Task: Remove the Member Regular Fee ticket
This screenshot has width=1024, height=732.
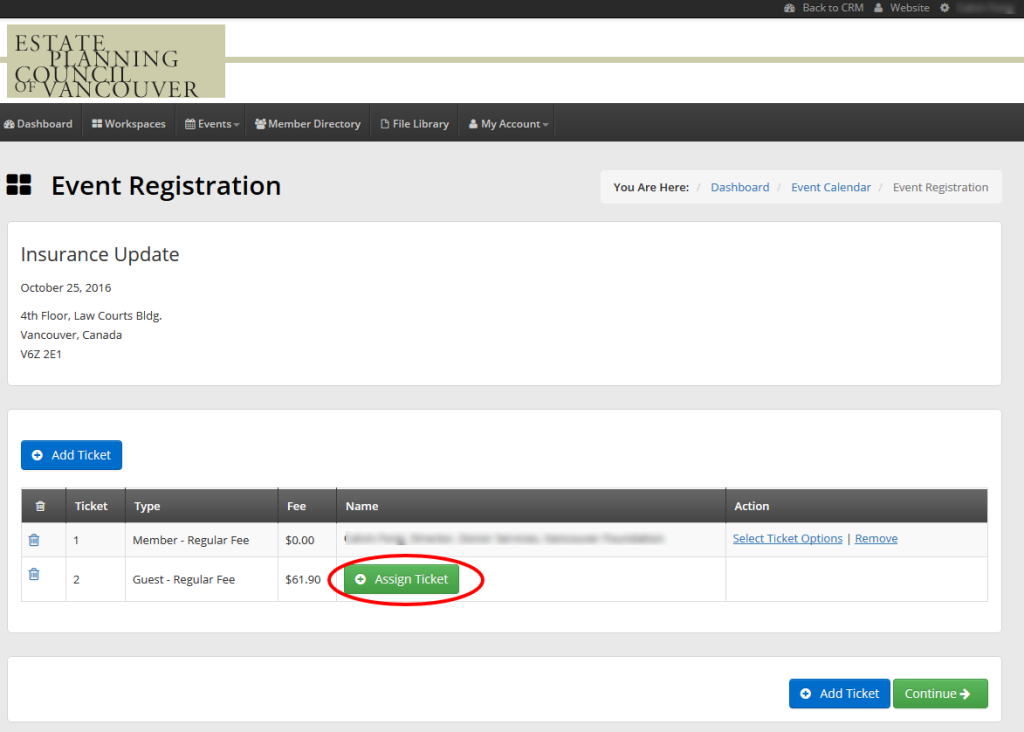Action: click(875, 538)
